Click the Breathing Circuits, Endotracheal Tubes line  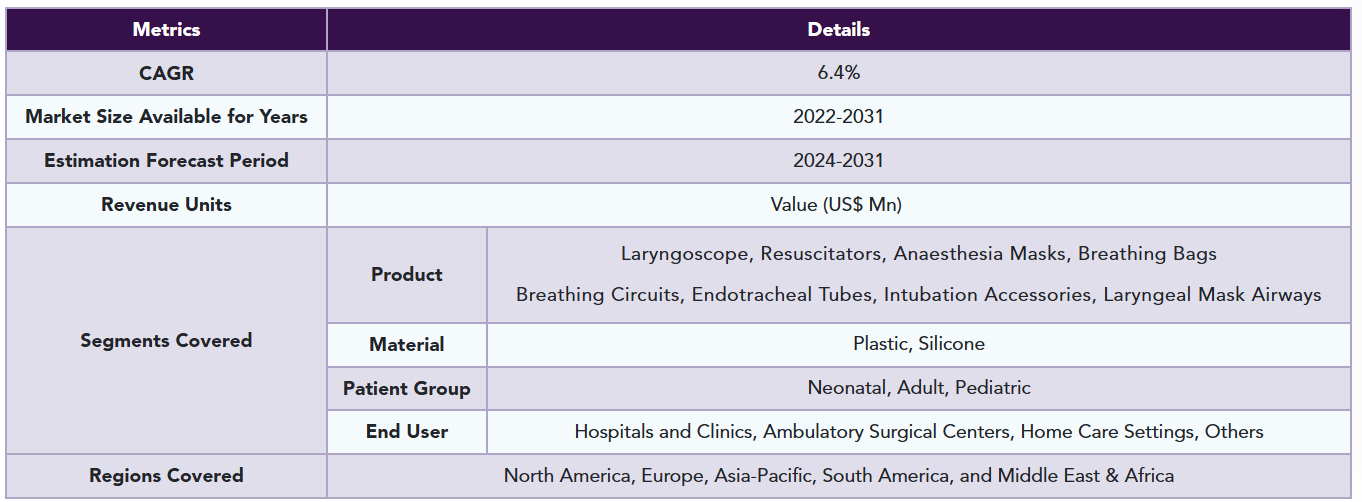click(x=918, y=295)
